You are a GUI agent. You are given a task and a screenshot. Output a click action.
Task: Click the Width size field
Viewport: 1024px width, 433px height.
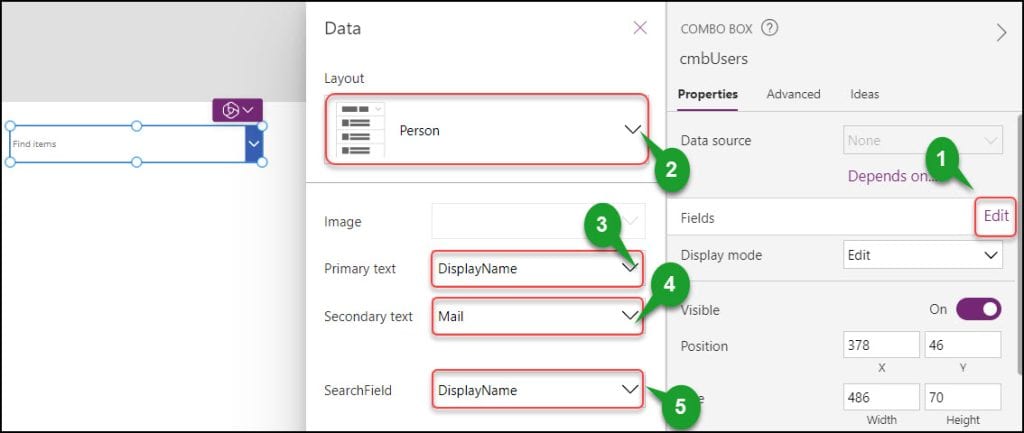tap(881, 396)
